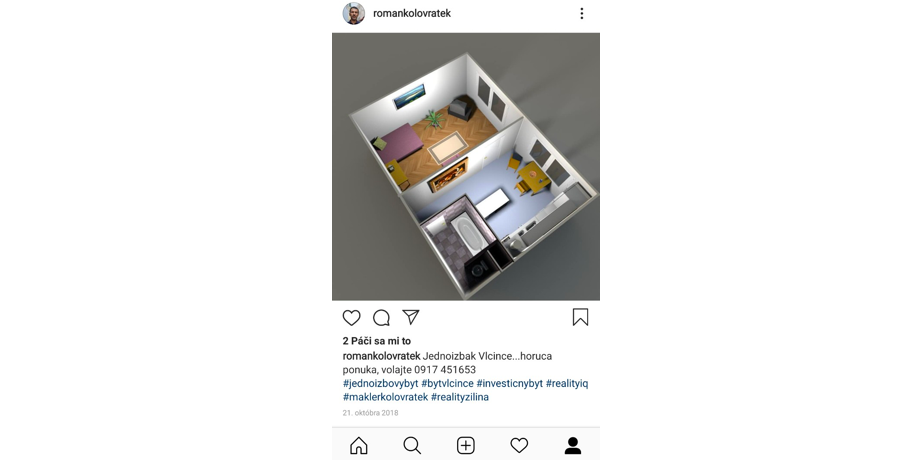This screenshot has height=460, width=920.
Task: Open the #bytvlcince hashtag
Action: (447, 384)
